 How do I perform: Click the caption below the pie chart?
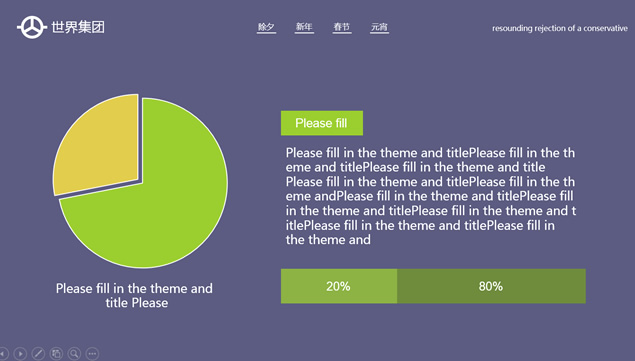(x=134, y=295)
